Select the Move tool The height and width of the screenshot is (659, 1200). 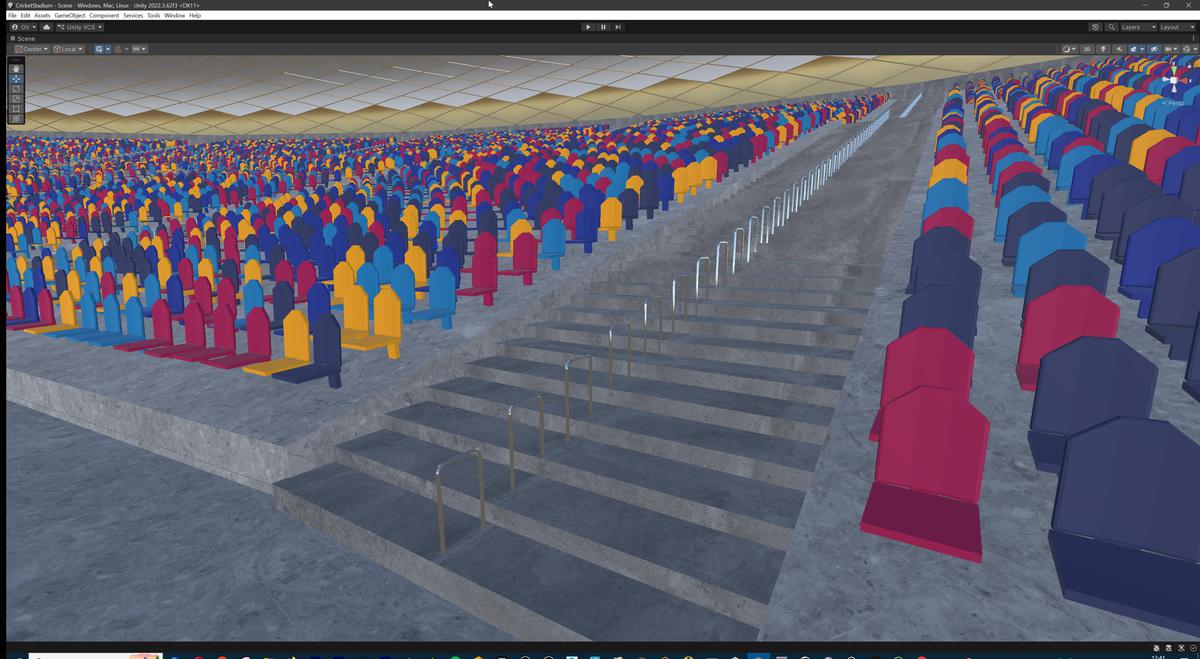coord(16,79)
